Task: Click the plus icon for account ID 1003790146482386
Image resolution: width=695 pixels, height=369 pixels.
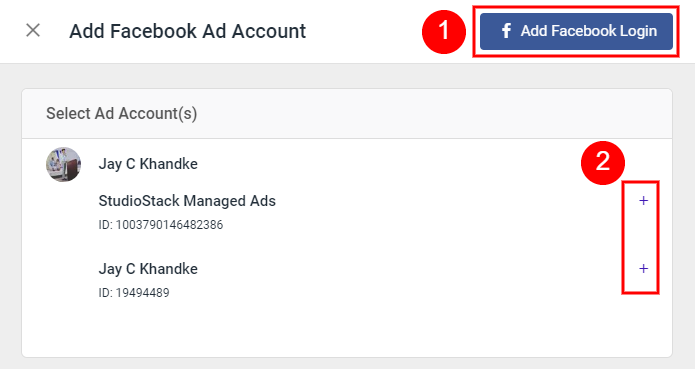Action: [643, 201]
